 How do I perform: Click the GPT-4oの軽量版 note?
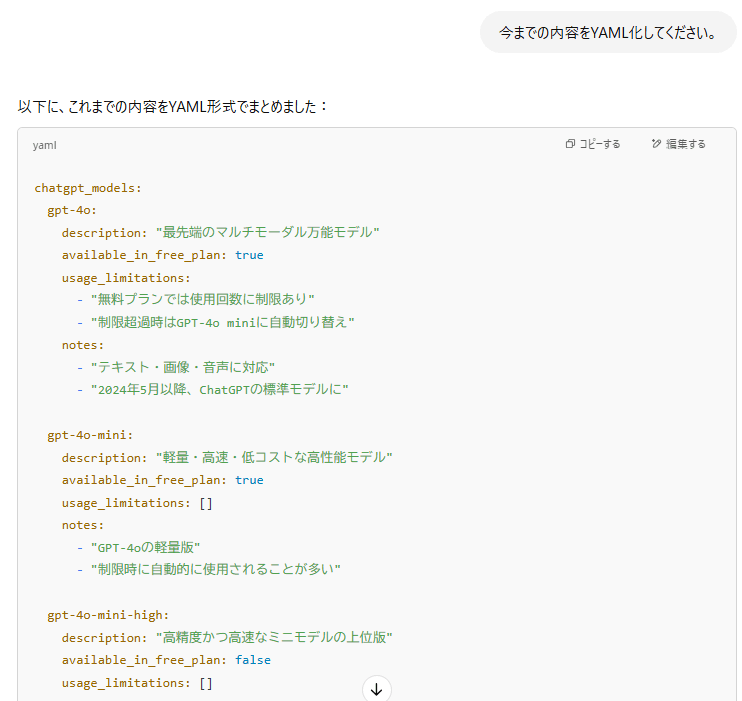[146, 547]
